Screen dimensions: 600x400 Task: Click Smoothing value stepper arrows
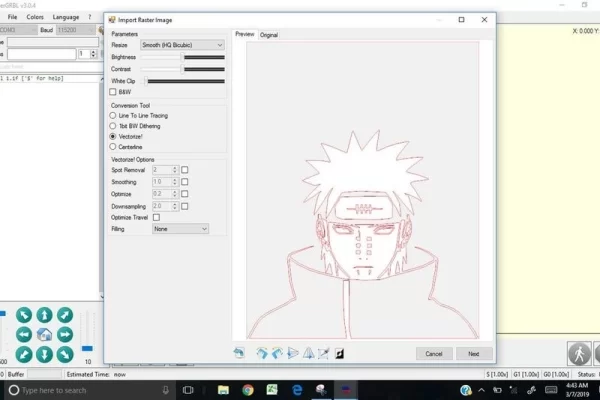tap(175, 182)
